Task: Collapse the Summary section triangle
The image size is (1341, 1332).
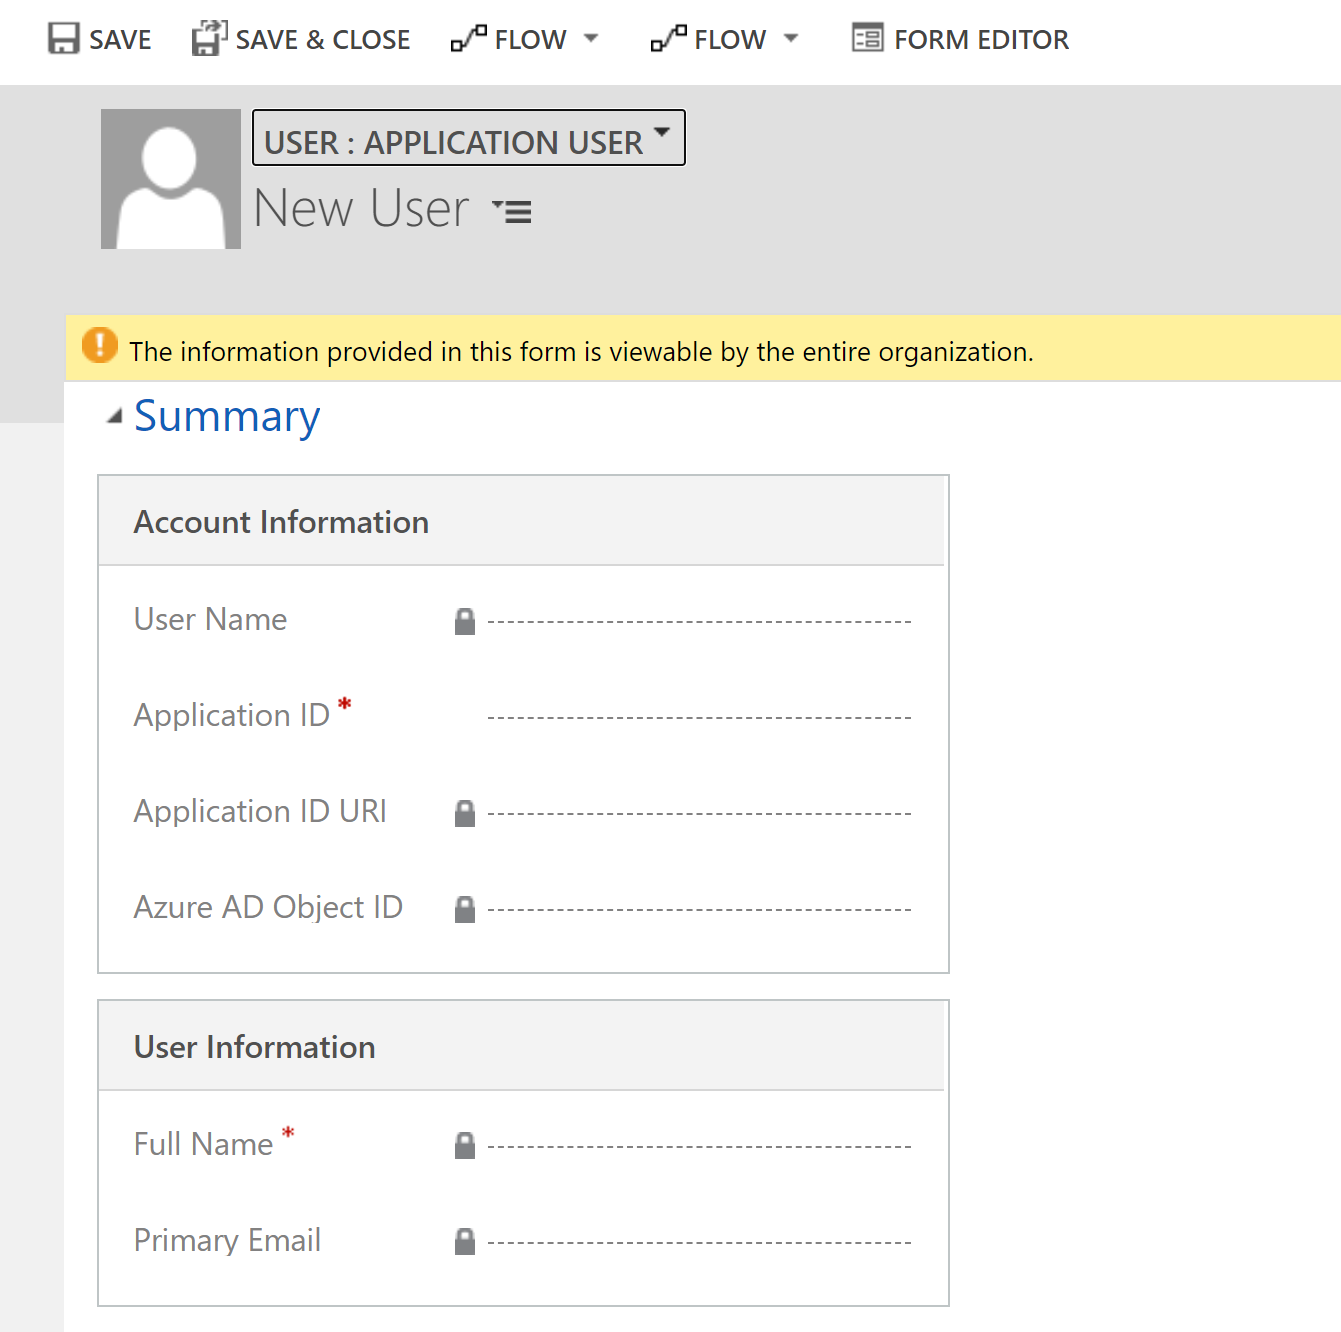Action: pos(115,416)
